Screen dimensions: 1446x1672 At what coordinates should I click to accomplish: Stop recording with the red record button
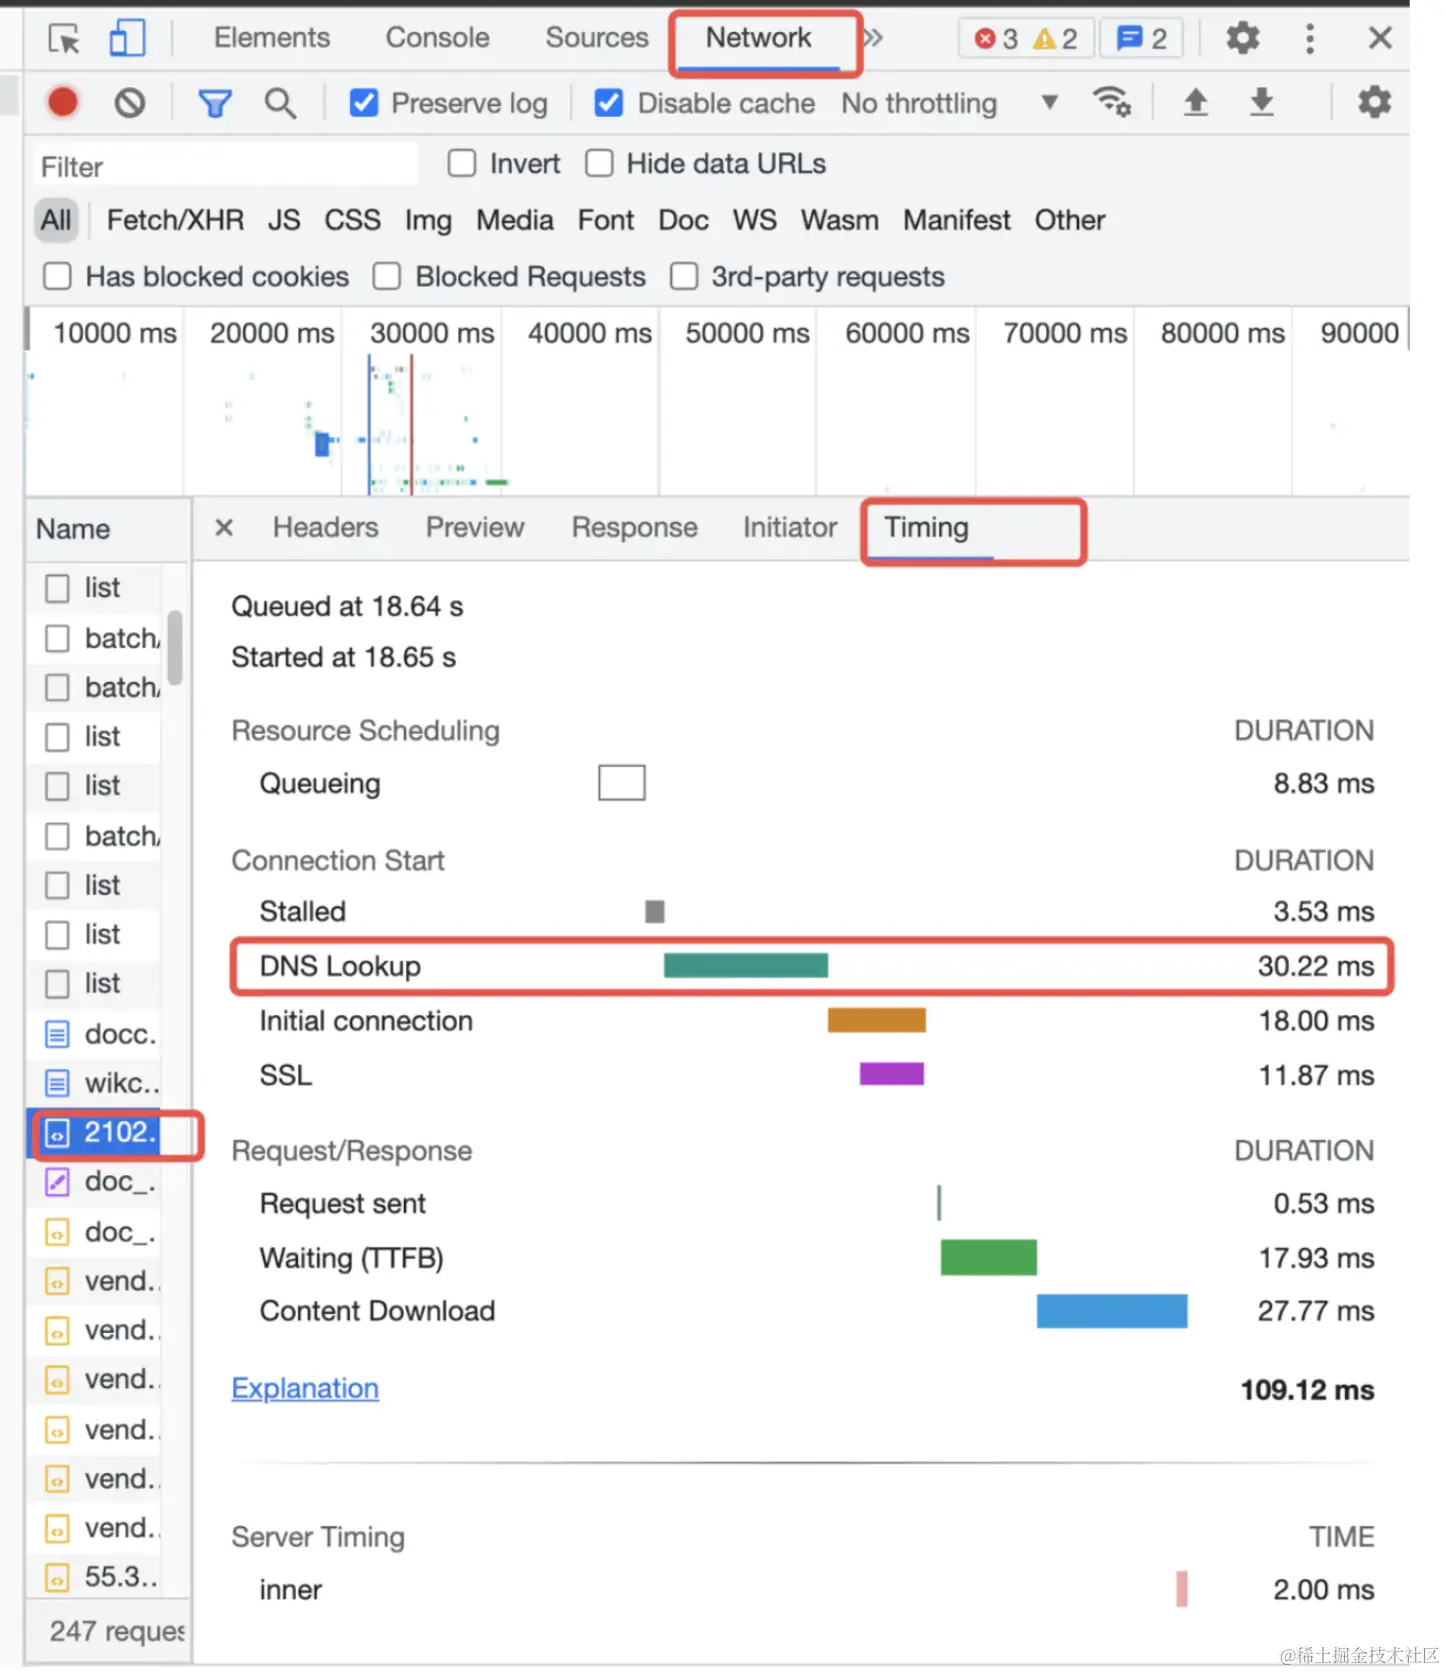pyautogui.click(x=63, y=102)
